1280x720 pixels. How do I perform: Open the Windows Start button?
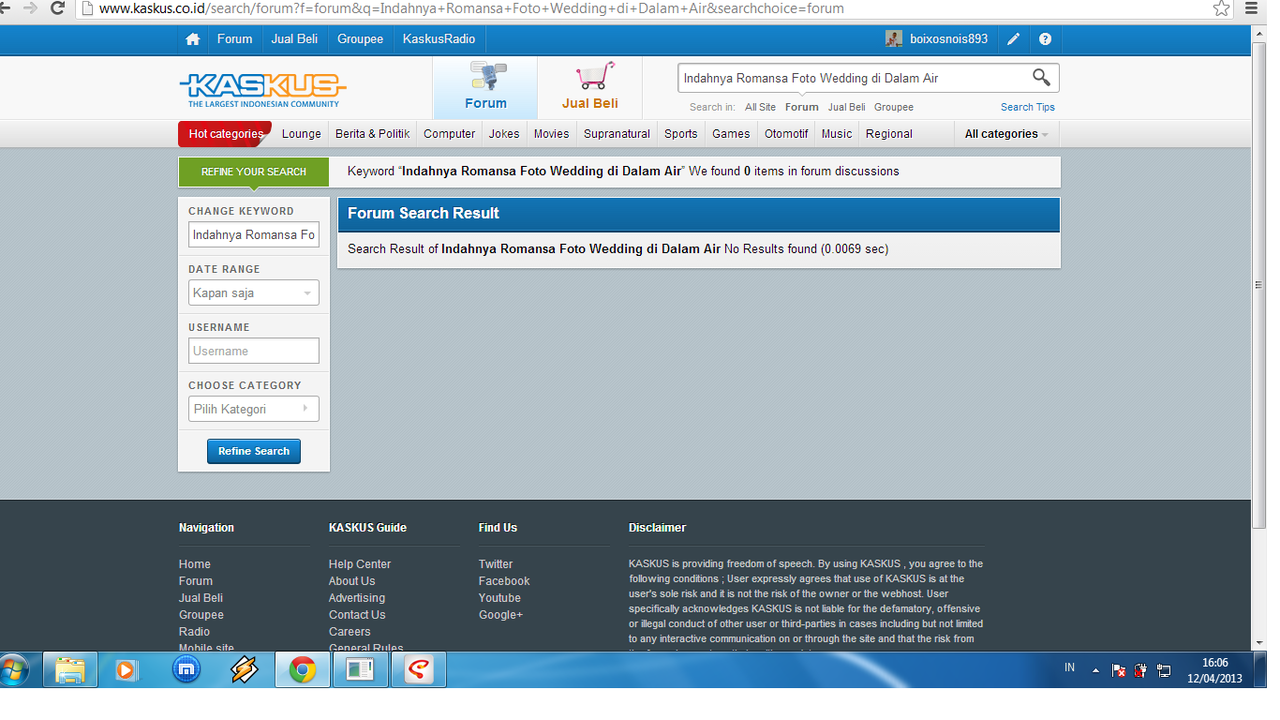[x=14, y=669]
